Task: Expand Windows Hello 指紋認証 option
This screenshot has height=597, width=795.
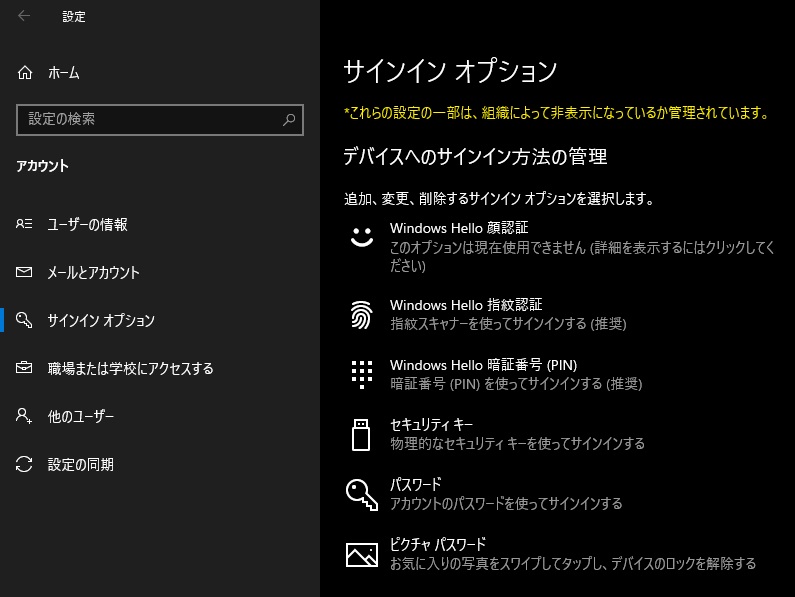Action: point(560,314)
